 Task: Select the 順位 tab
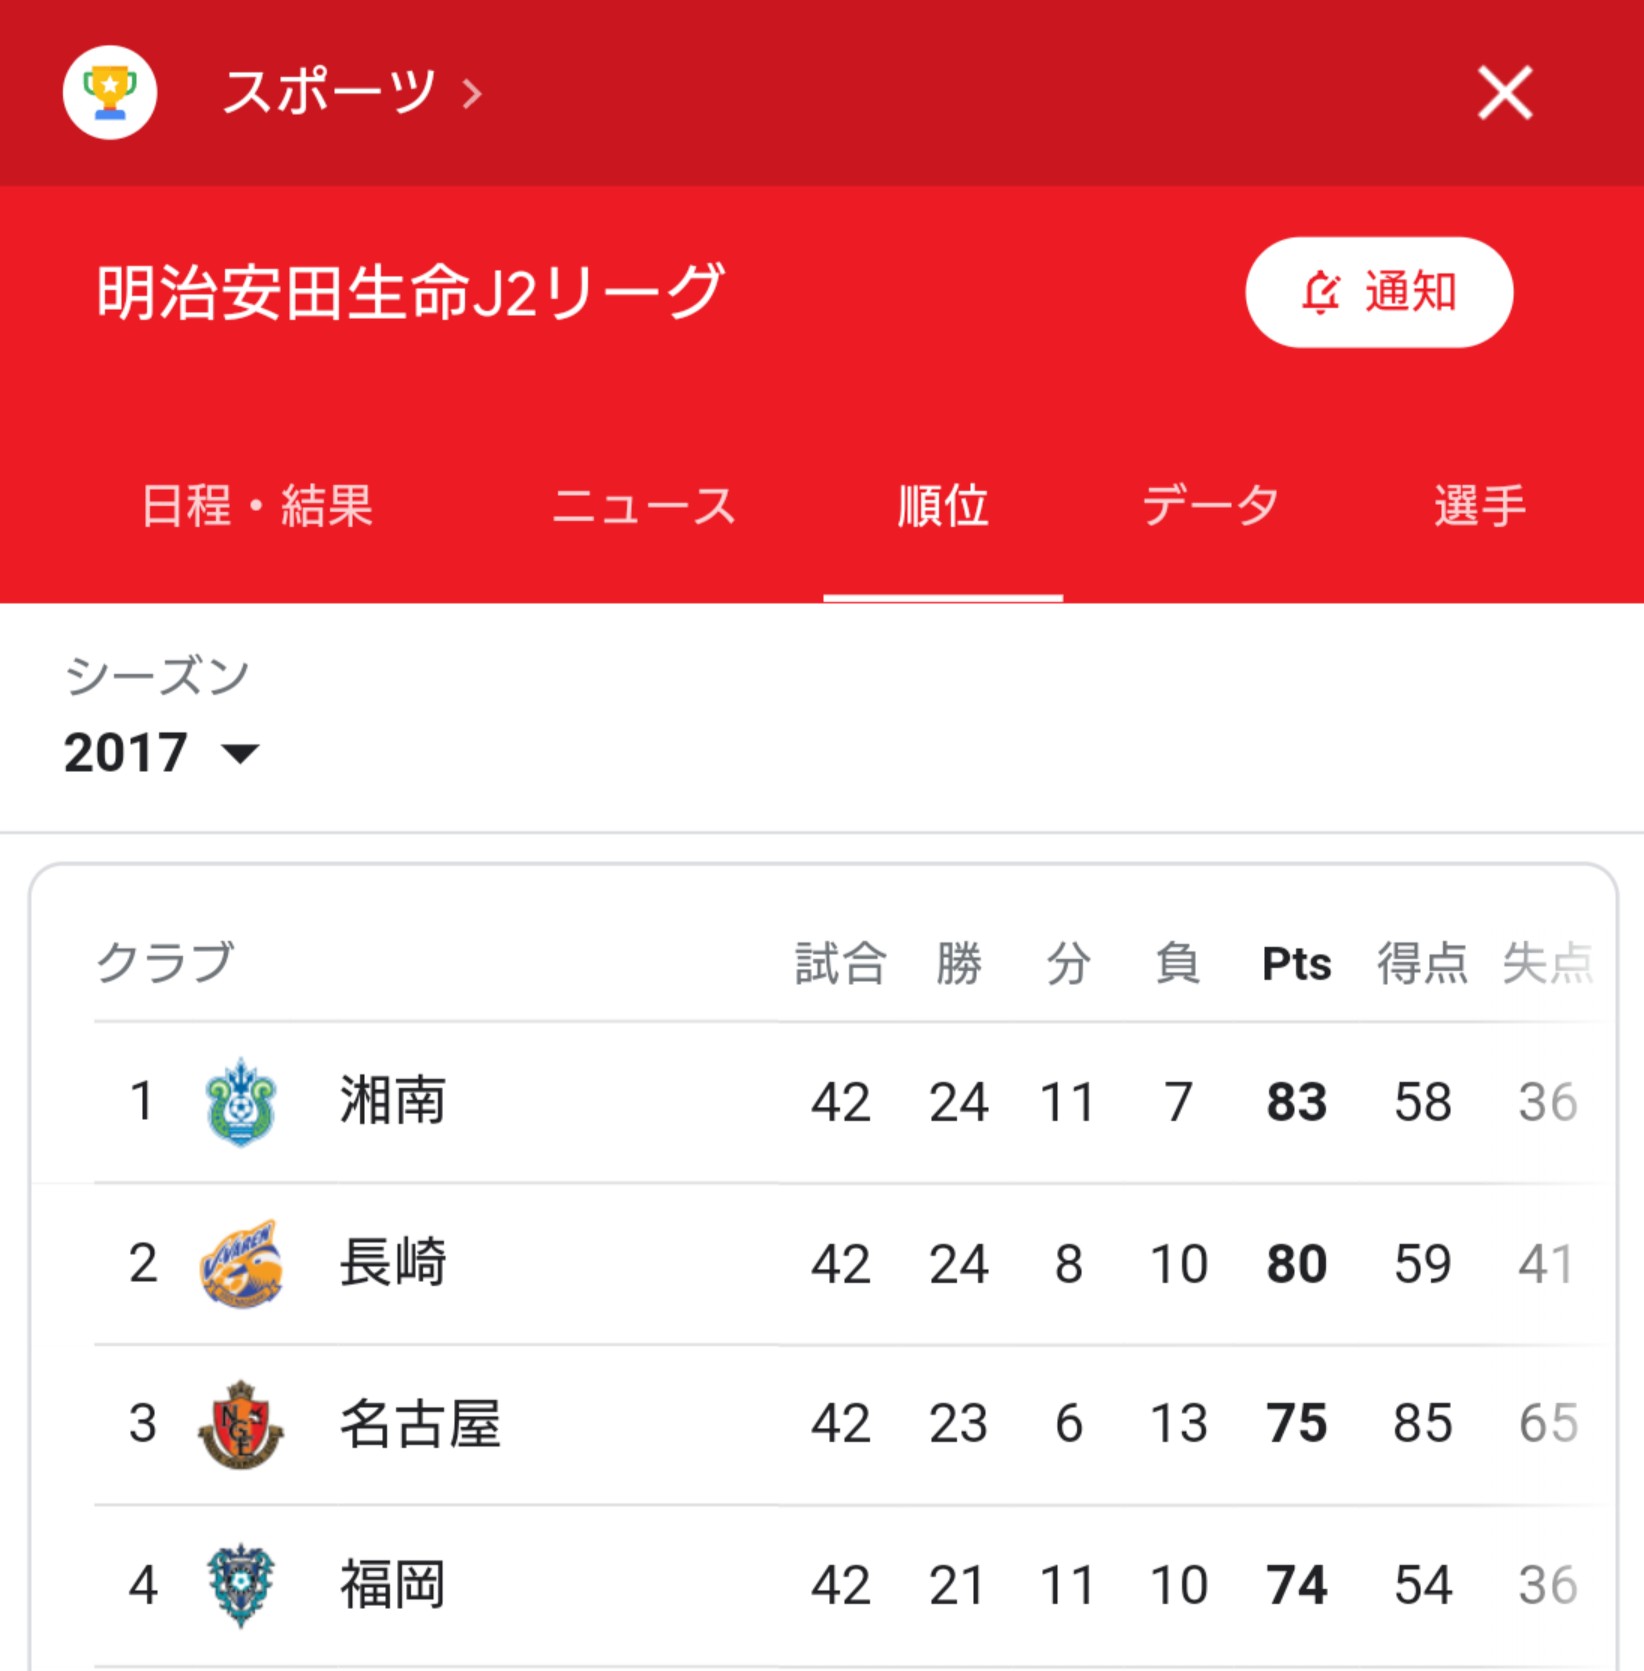[x=943, y=506]
